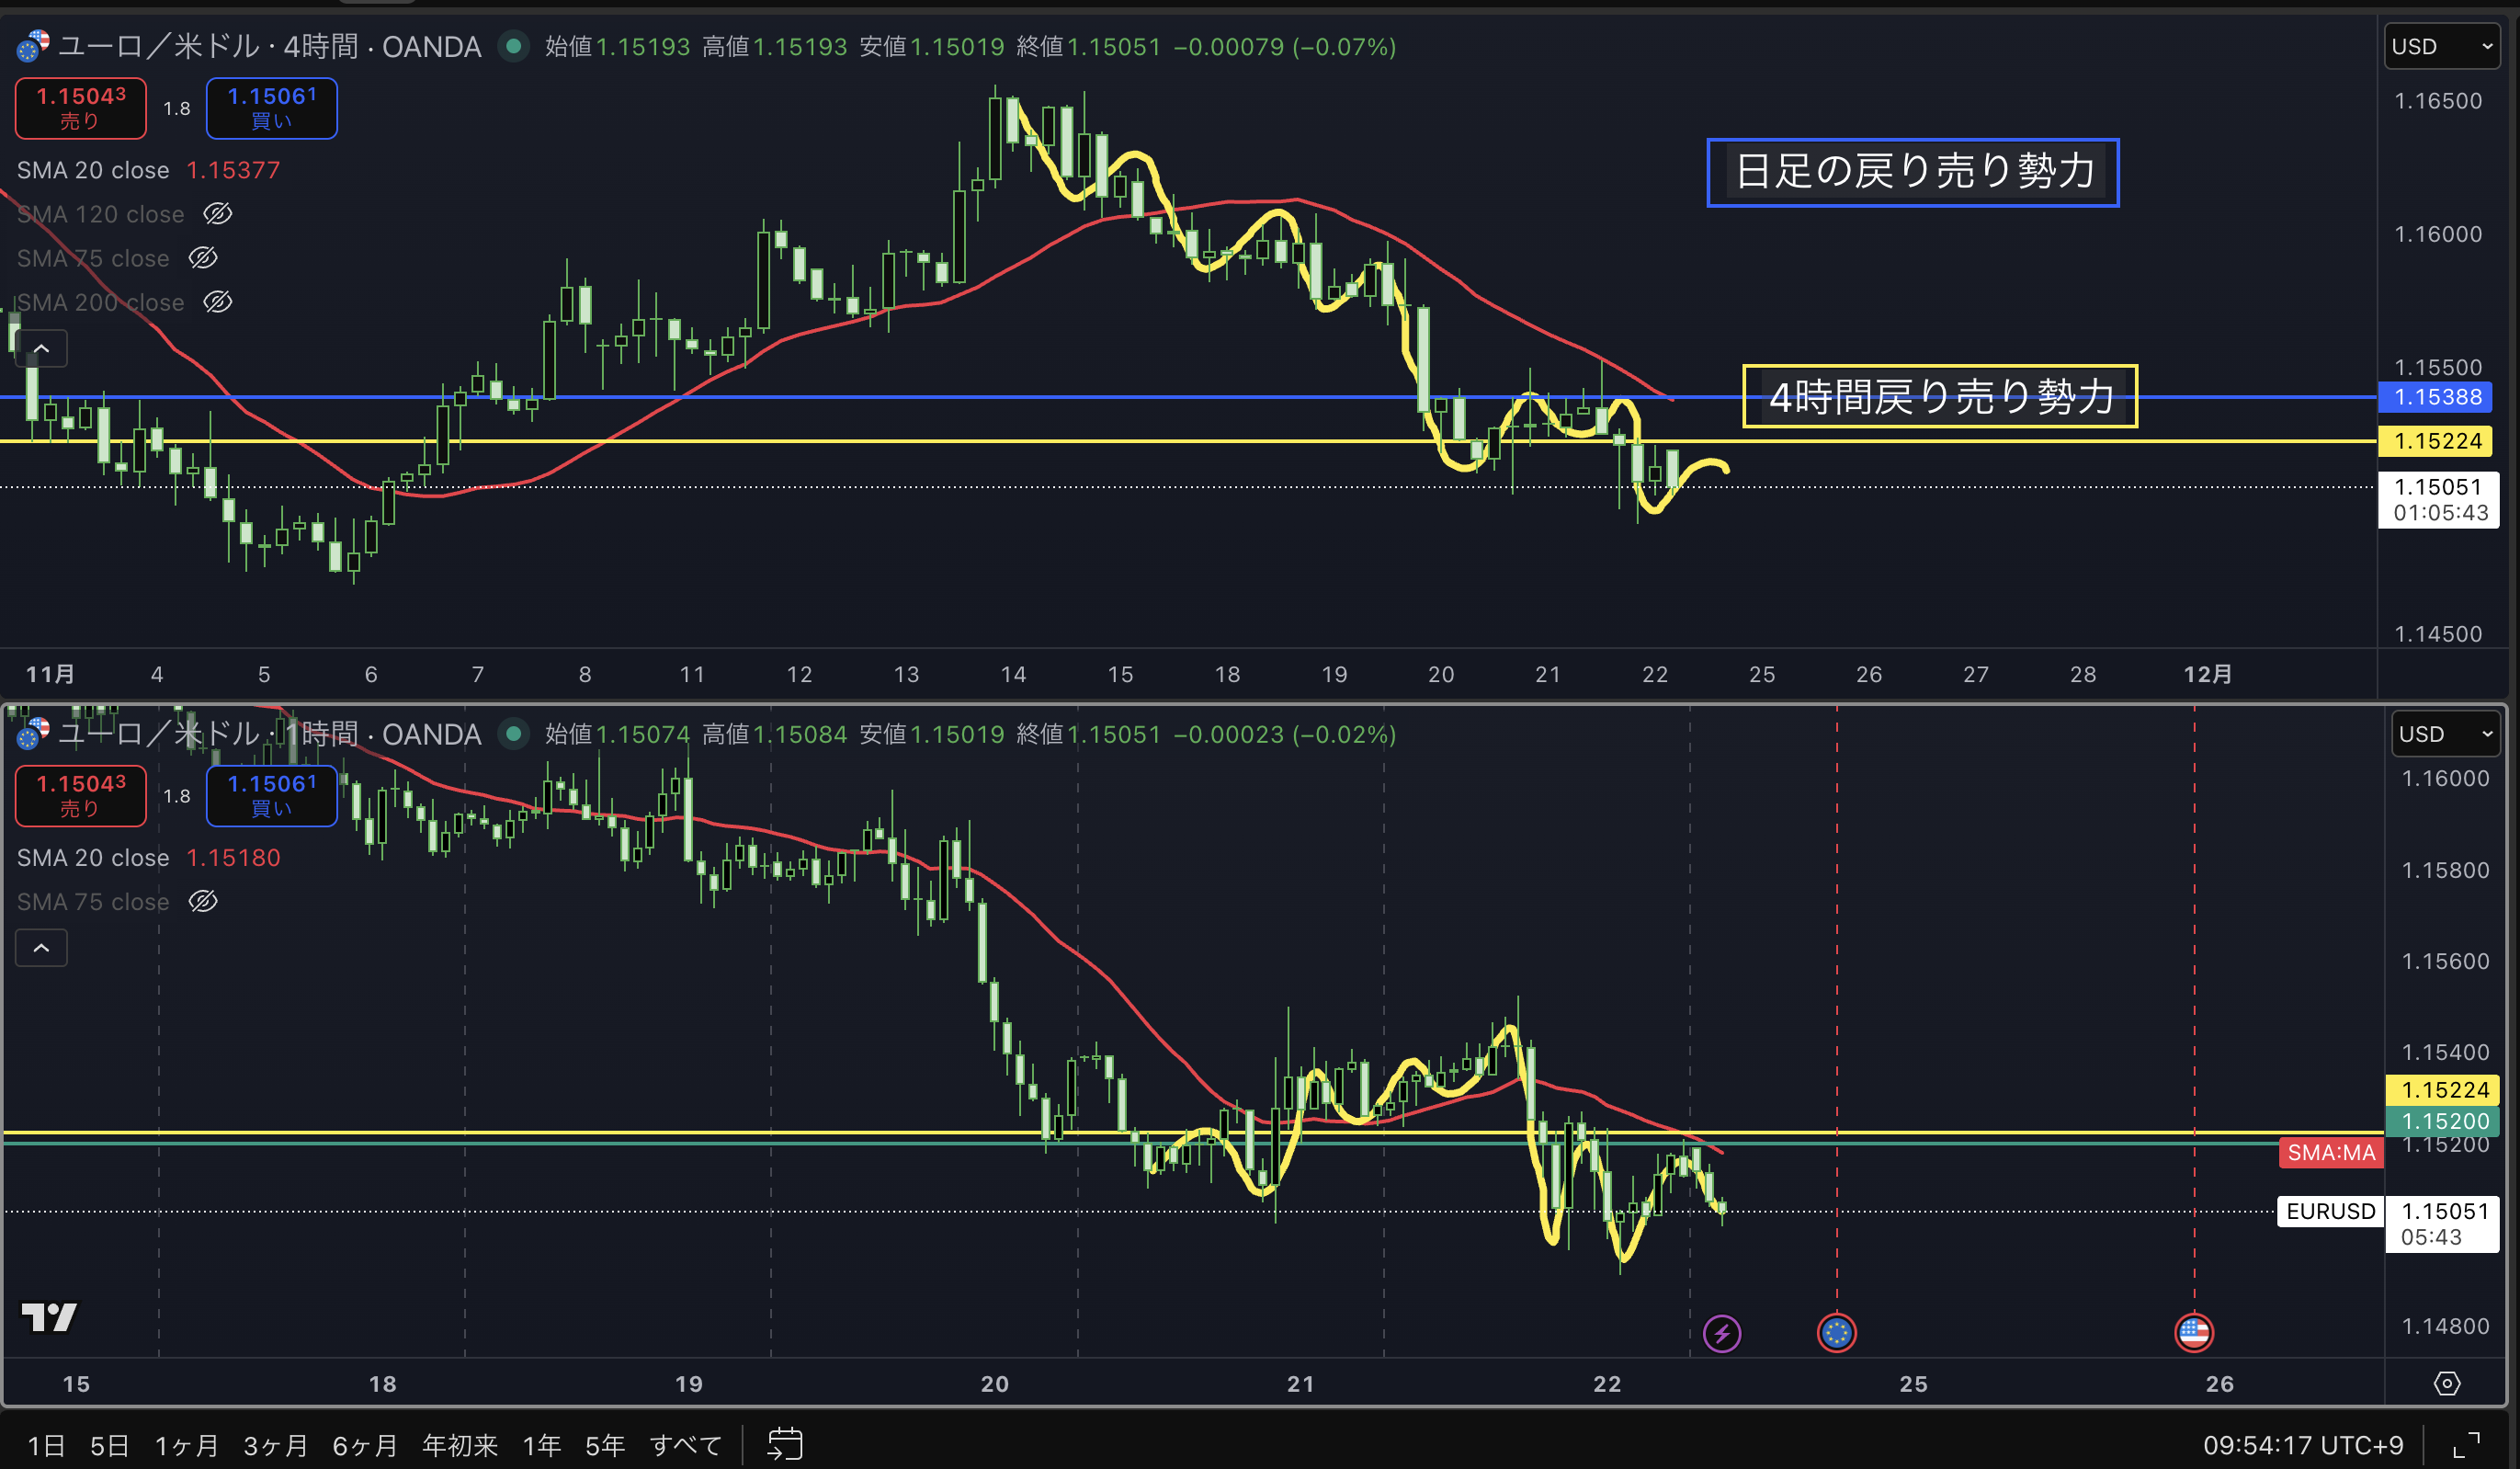Click the EUR/USD flag symbol icon in upper chart
The width and height of the screenshot is (2520, 1469).
pyautogui.click(x=33, y=46)
